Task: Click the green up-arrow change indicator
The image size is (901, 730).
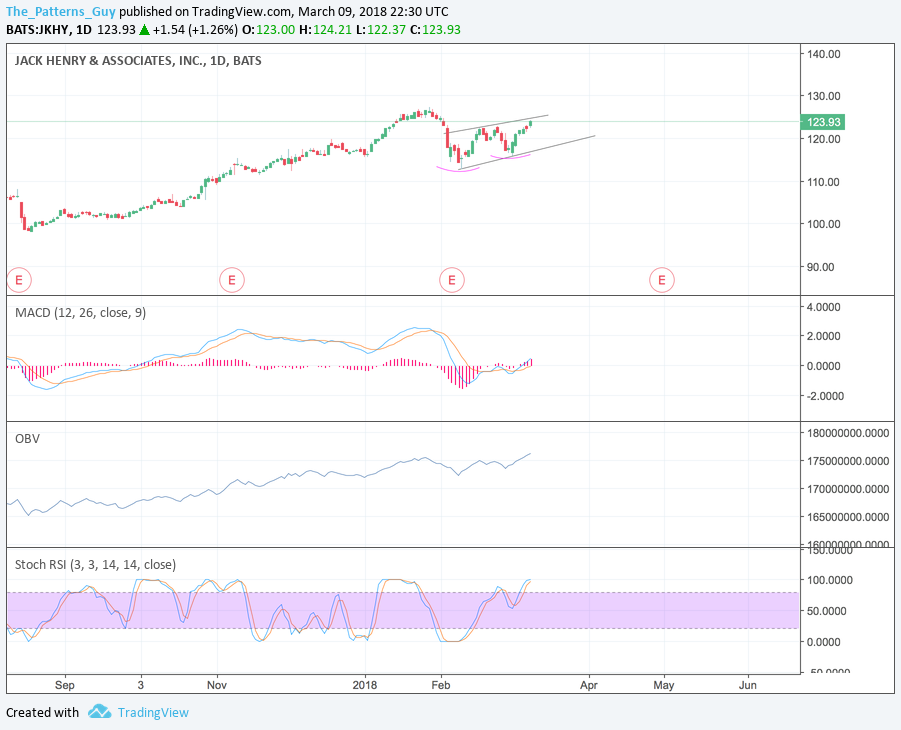Action: [x=144, y=30]
